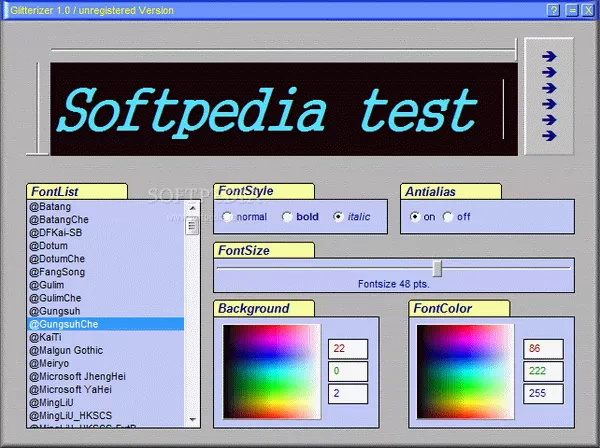The image size is (600, 448).
Task: Select the @FangSong font
Action: [106, 272]
